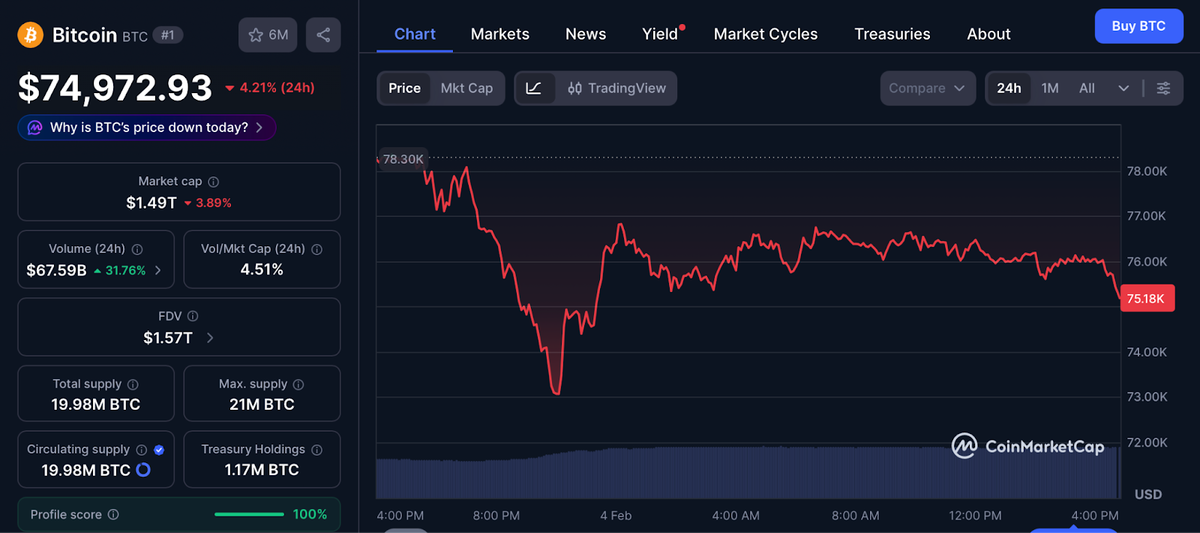Click the 78.30K high price label
The width and height of the screenshot is (1200, 533).
point(403,159)
